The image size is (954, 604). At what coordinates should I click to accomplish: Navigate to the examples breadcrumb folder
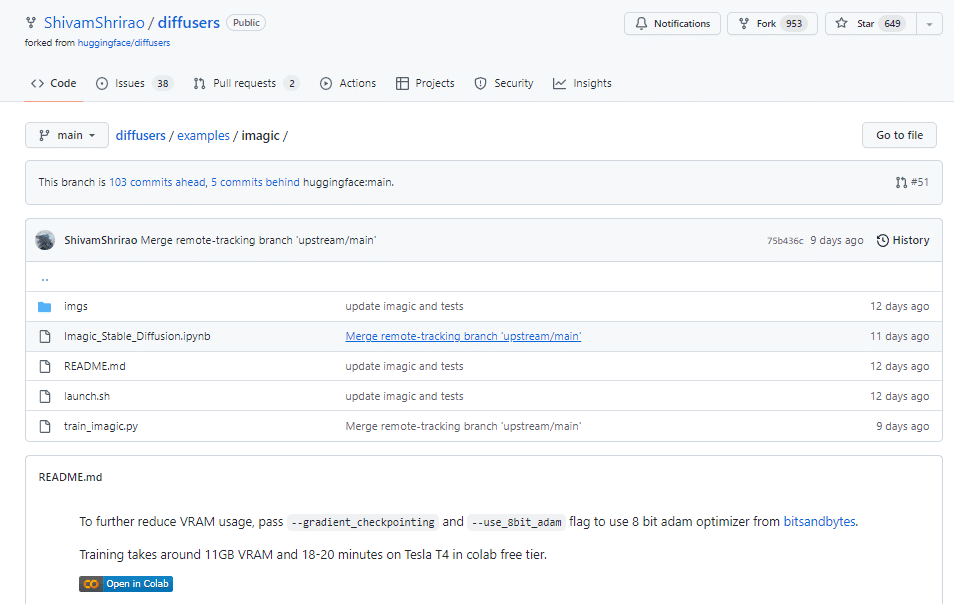[x=203, y=135]
